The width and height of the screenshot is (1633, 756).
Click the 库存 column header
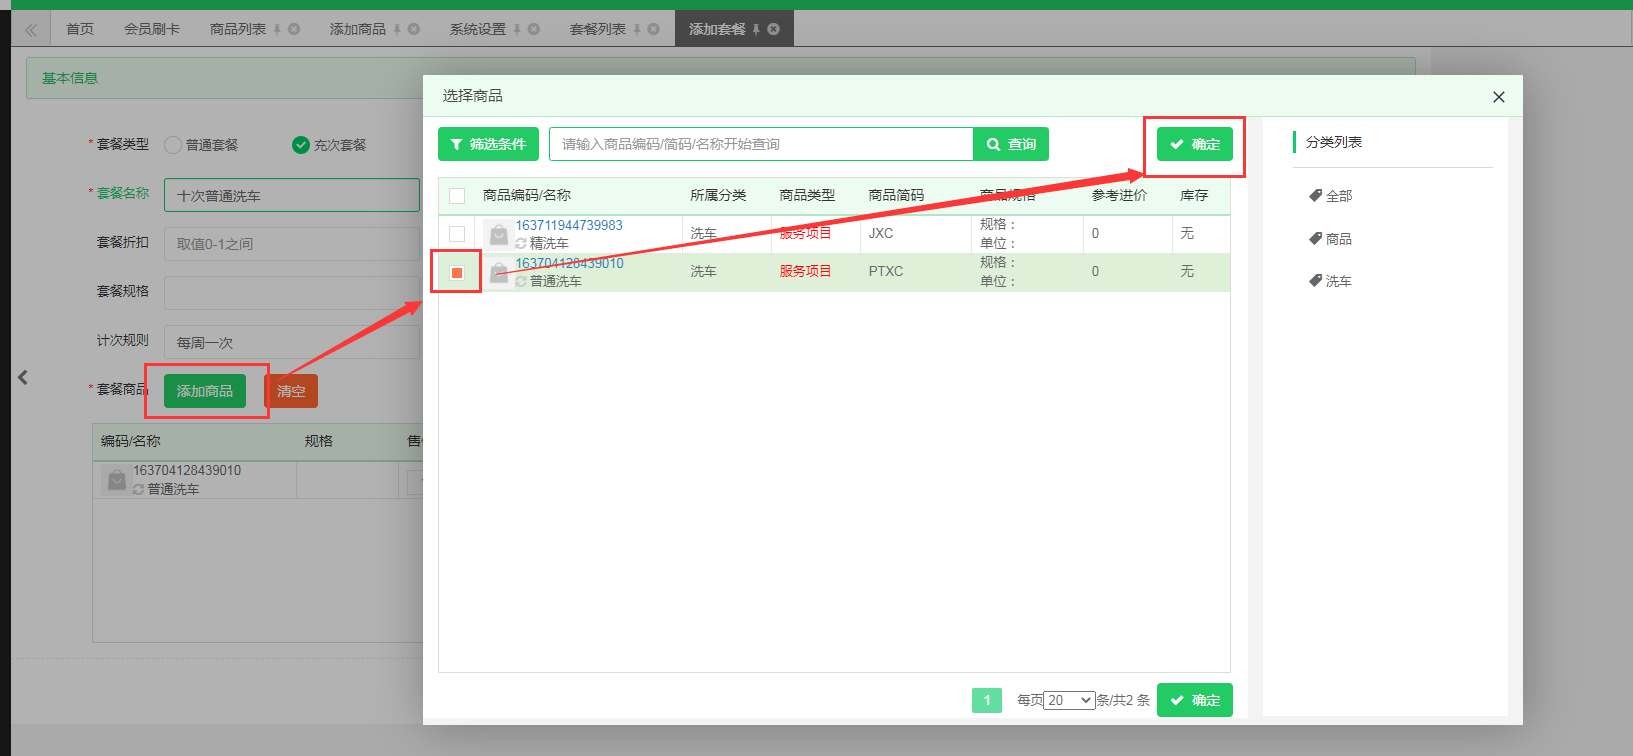click(1194, 195)
